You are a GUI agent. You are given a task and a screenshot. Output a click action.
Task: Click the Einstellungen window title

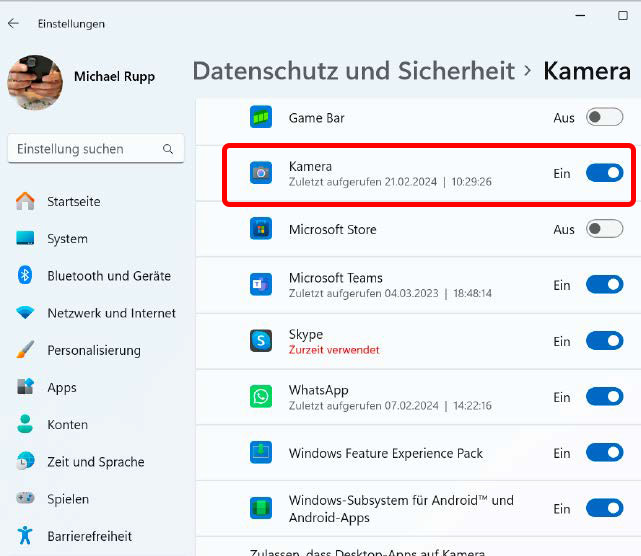pos(71,24)
